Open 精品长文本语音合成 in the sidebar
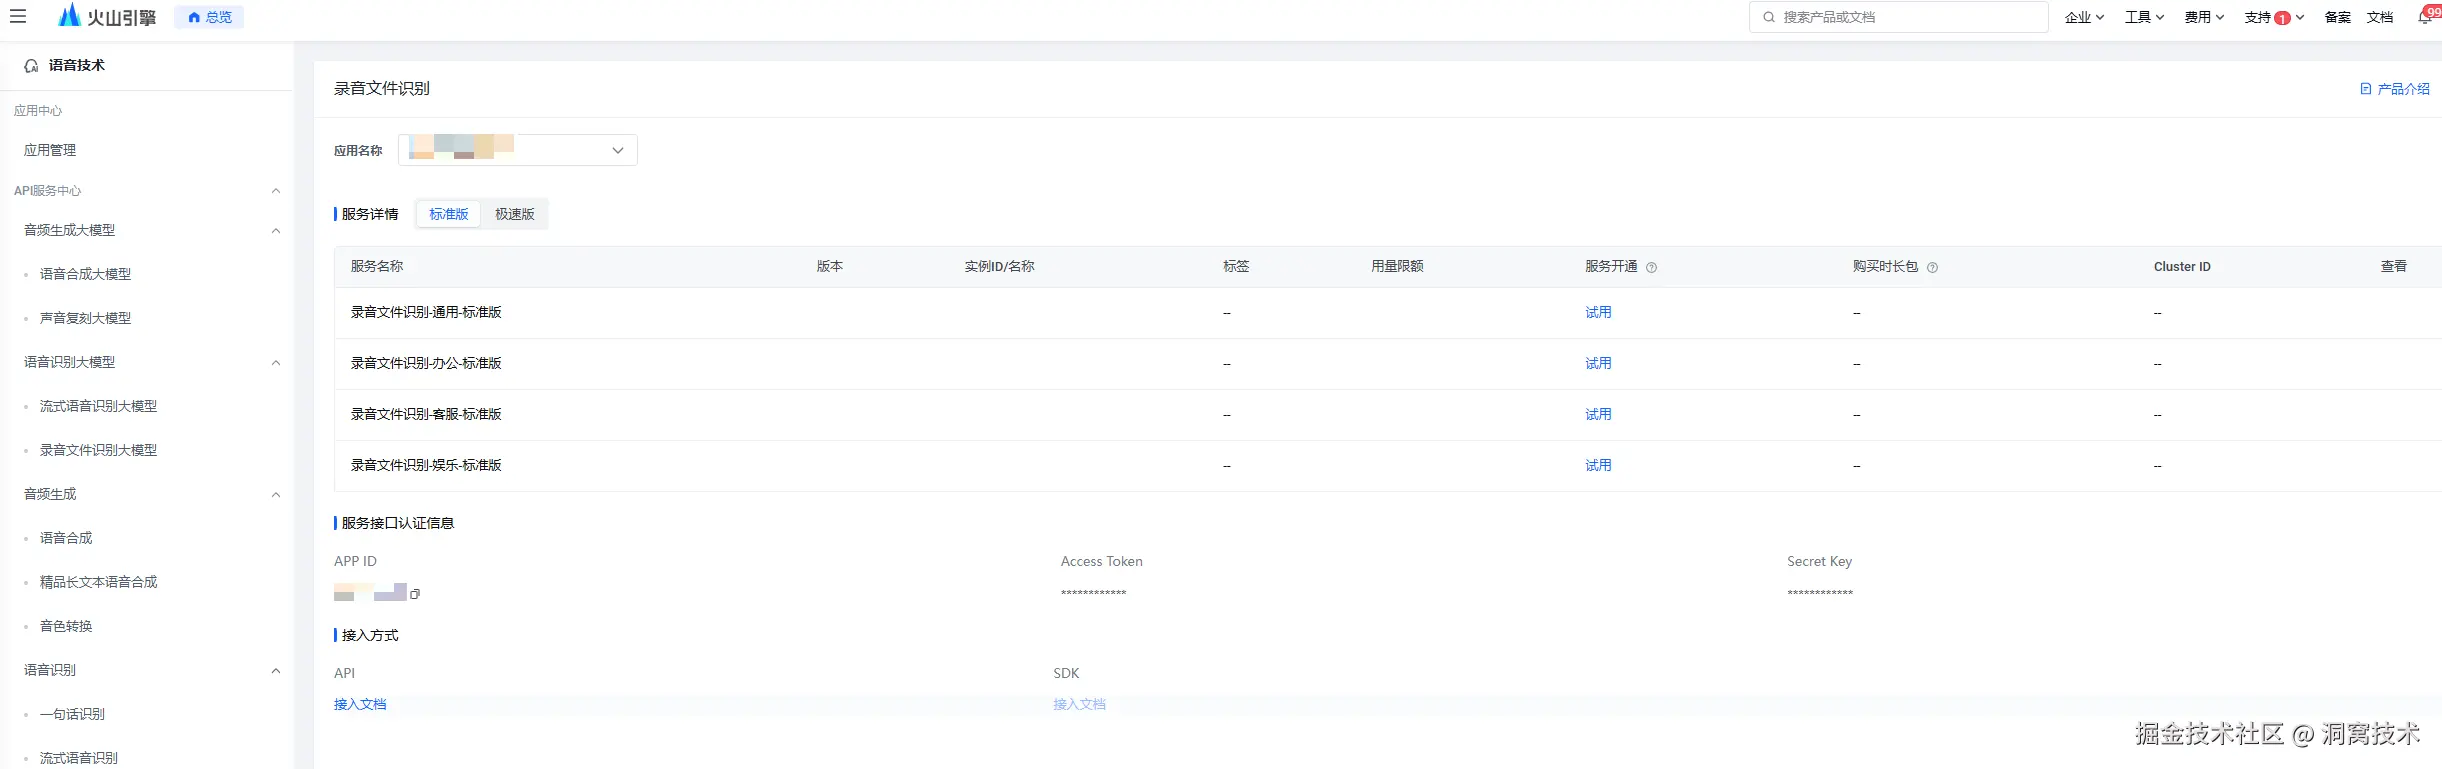 pos(98,582)
